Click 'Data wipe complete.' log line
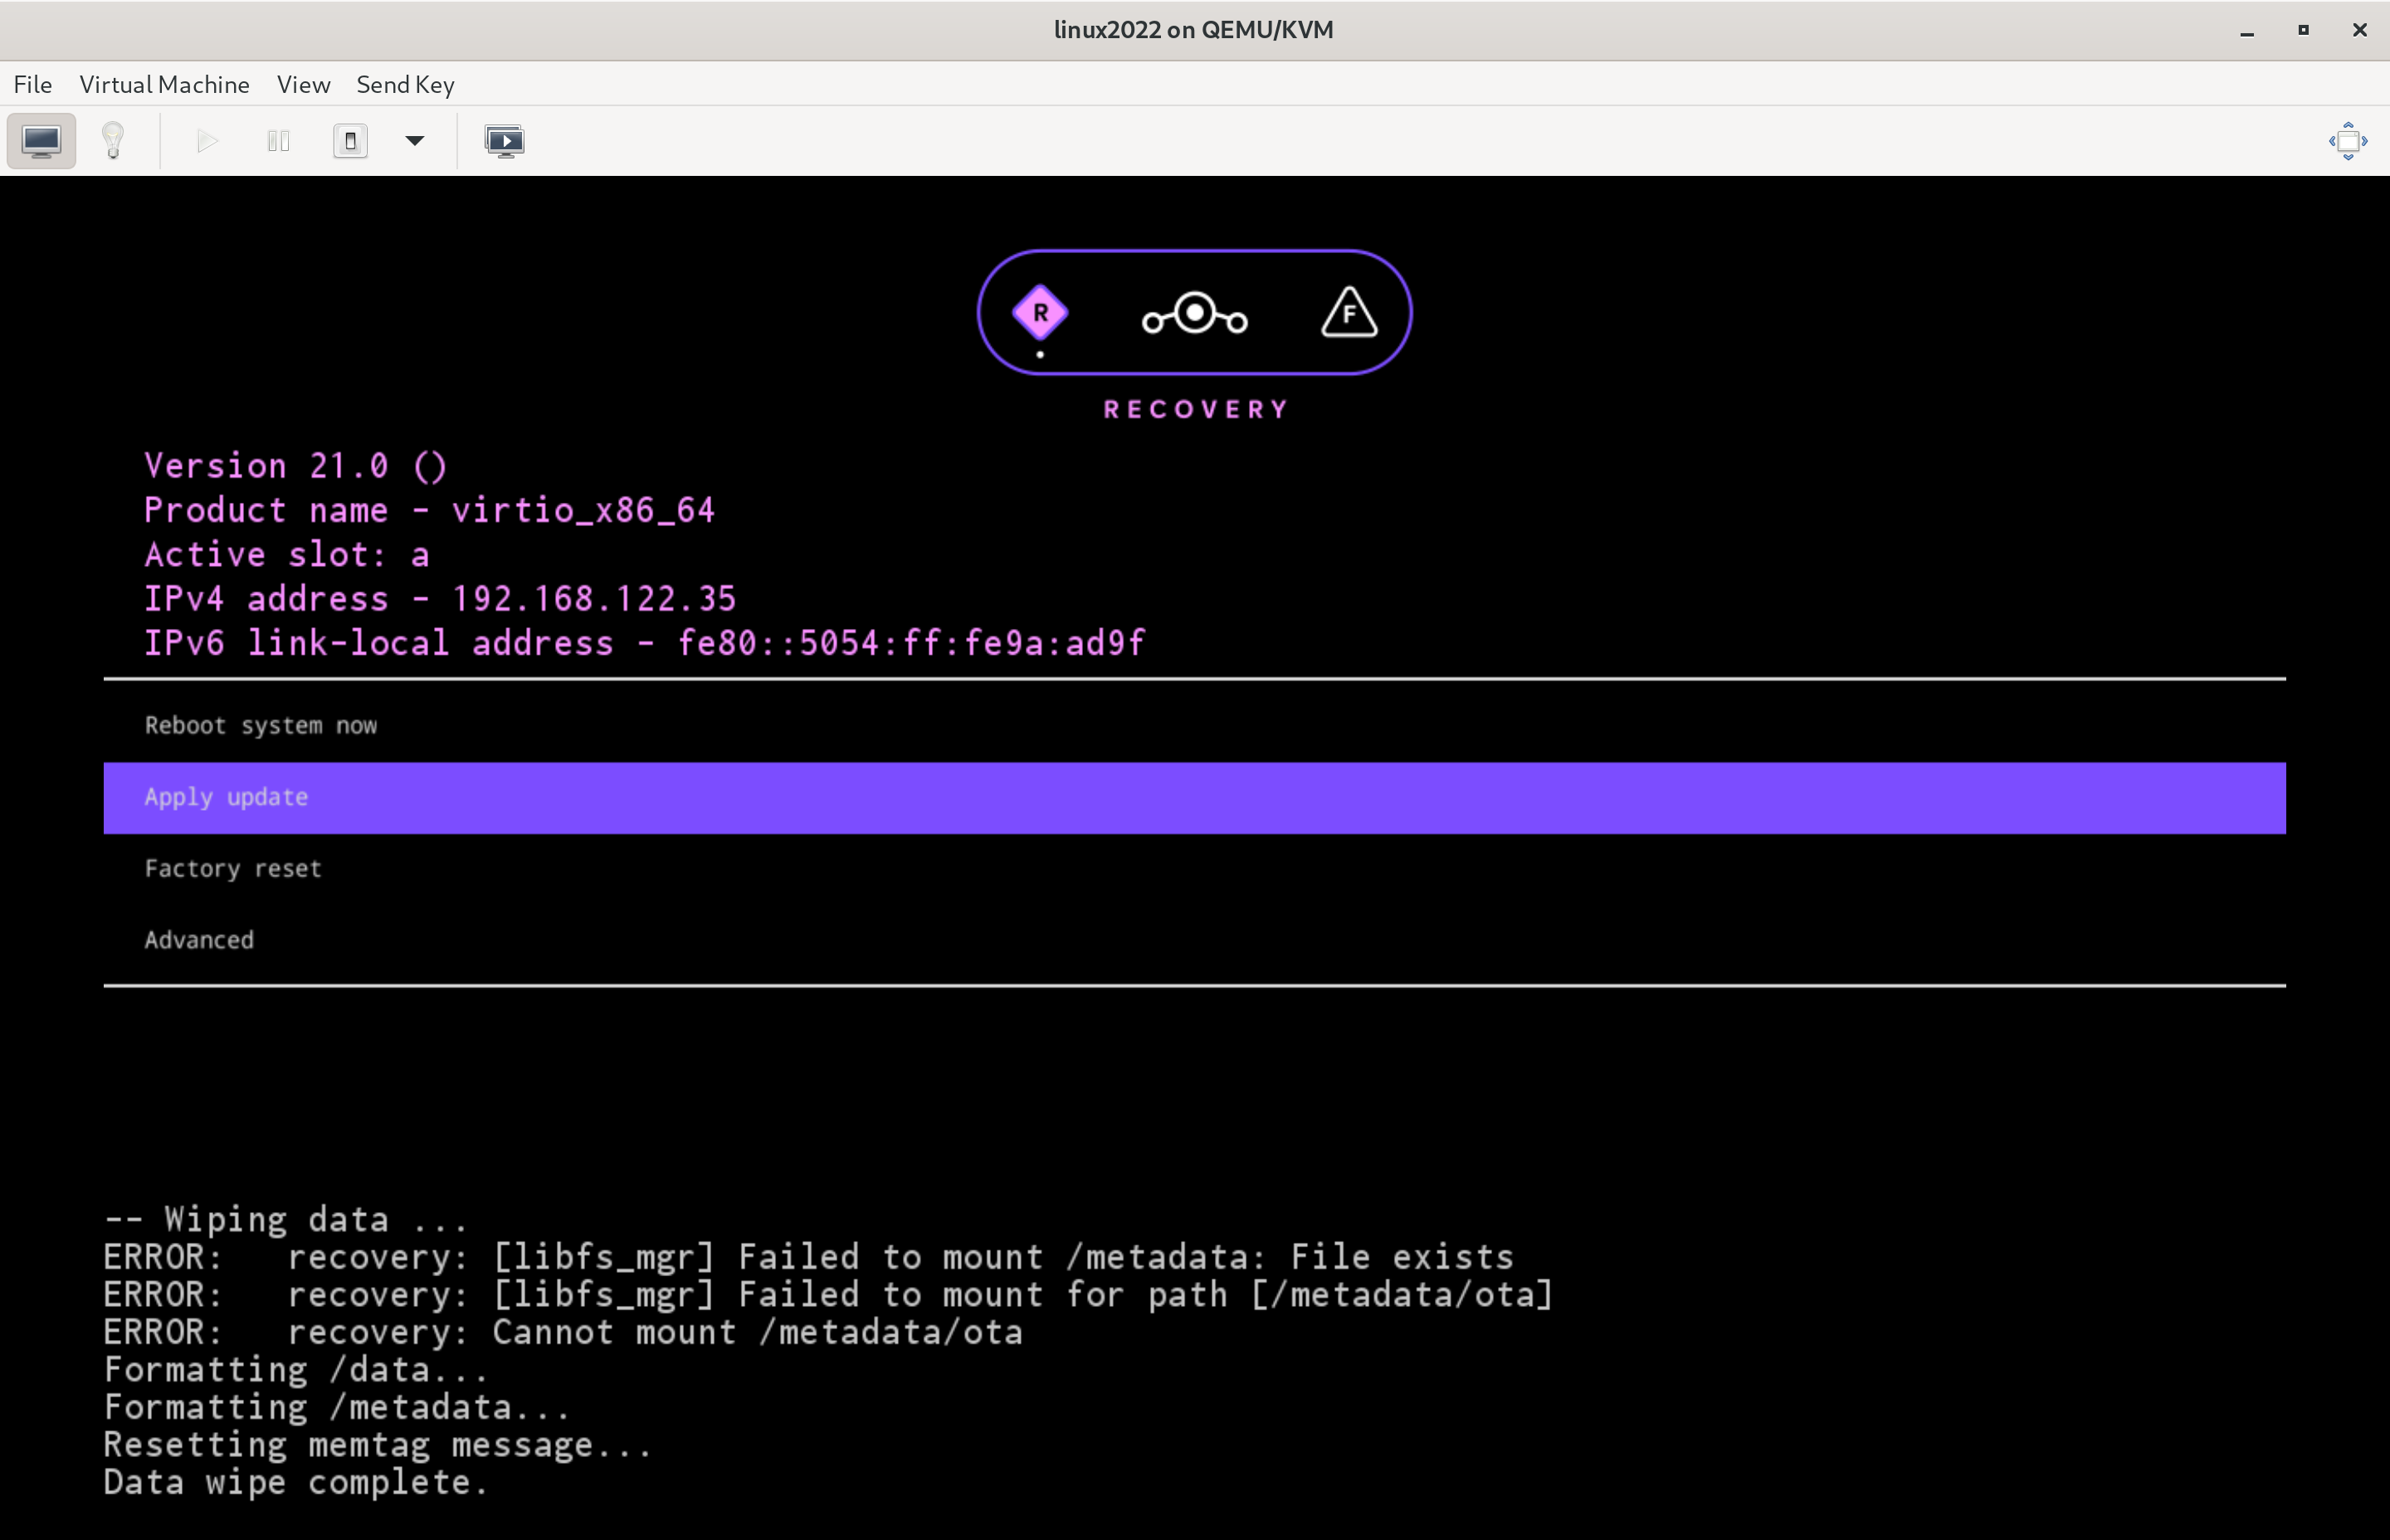Viewport: 2390px width, 1540px height. [296, 1483]
